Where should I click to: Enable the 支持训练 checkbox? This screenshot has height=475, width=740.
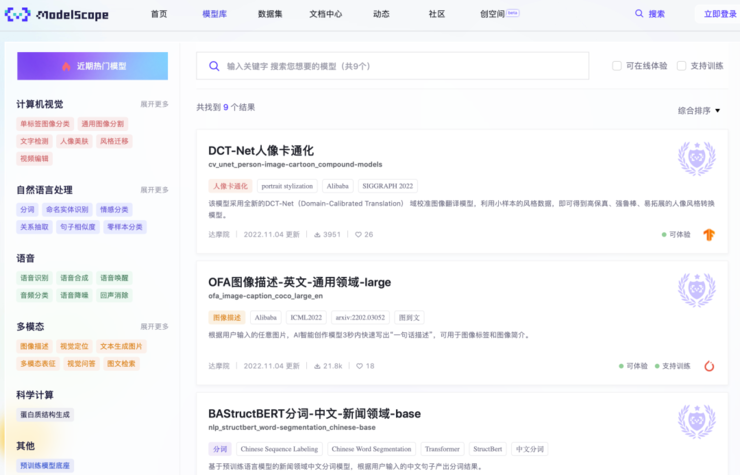(681, 66)
